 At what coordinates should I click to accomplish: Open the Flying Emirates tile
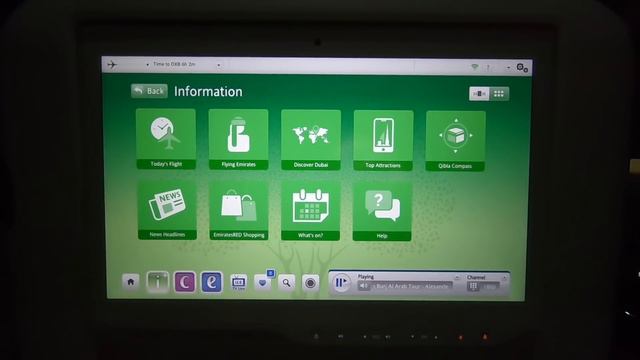(x=238, y=139)
